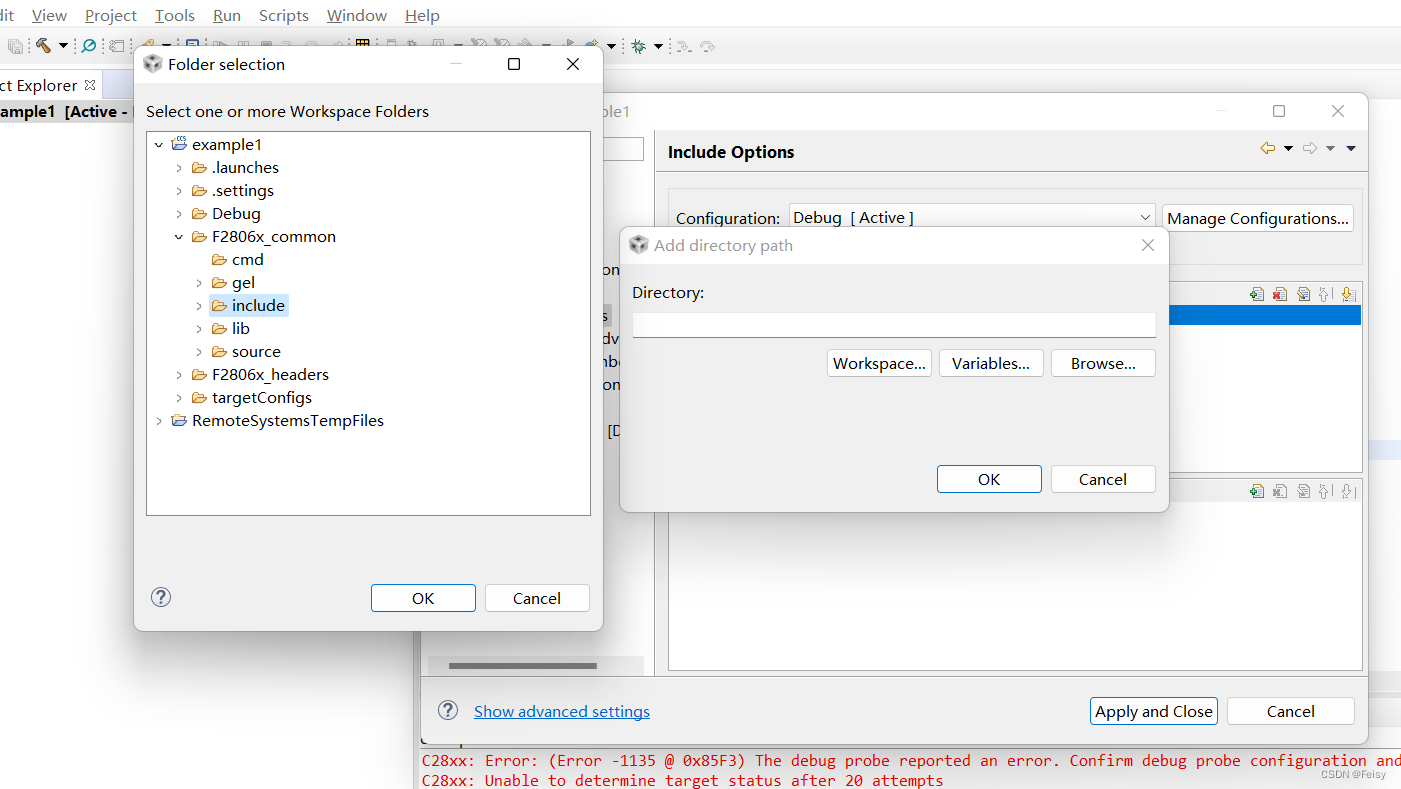This screenshot has height=789, width=1401.
Task: Click the Variables... button
Action: 991,363
